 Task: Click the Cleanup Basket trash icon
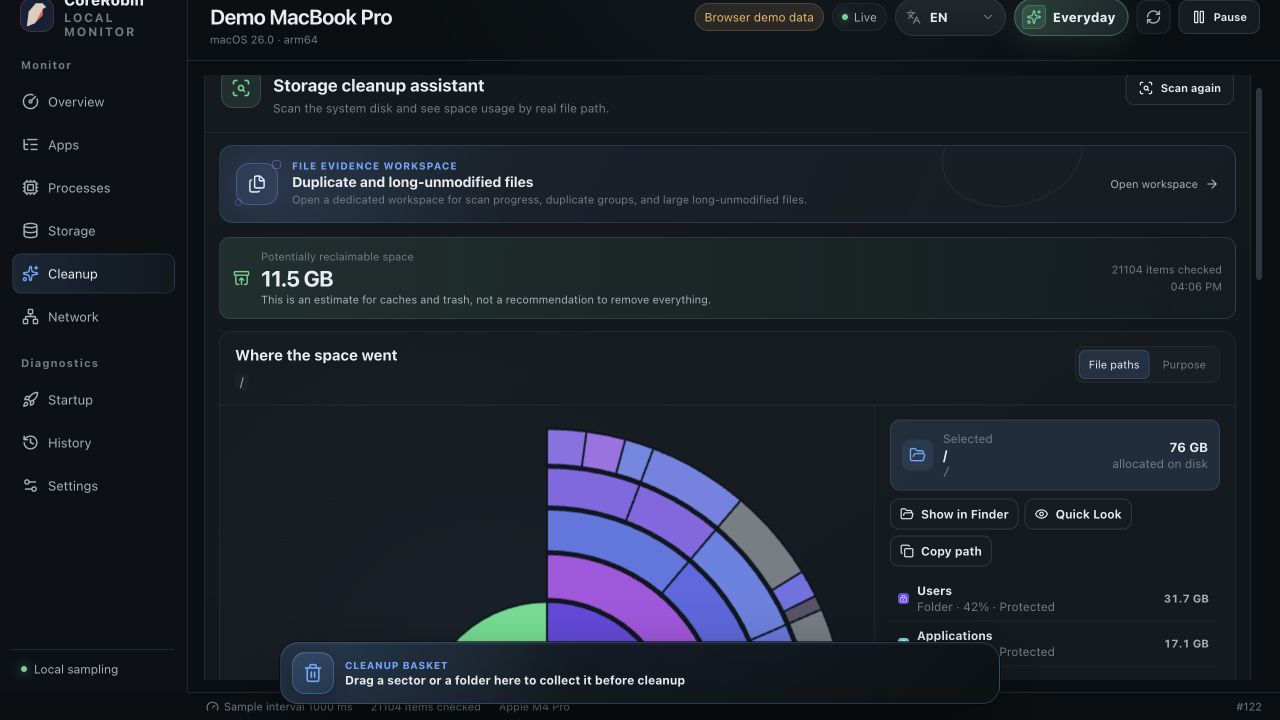[312, 673]
